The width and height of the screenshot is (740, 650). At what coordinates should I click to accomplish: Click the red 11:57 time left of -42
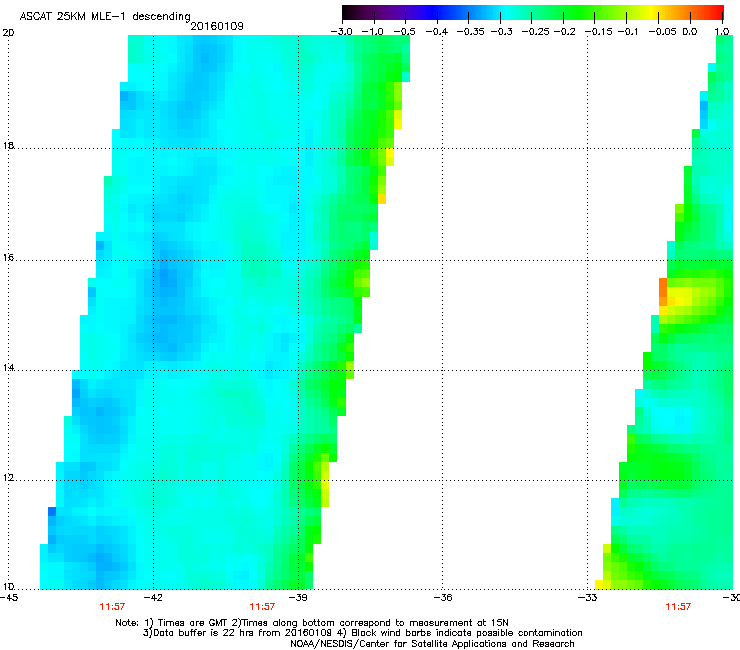click(112, 607)
